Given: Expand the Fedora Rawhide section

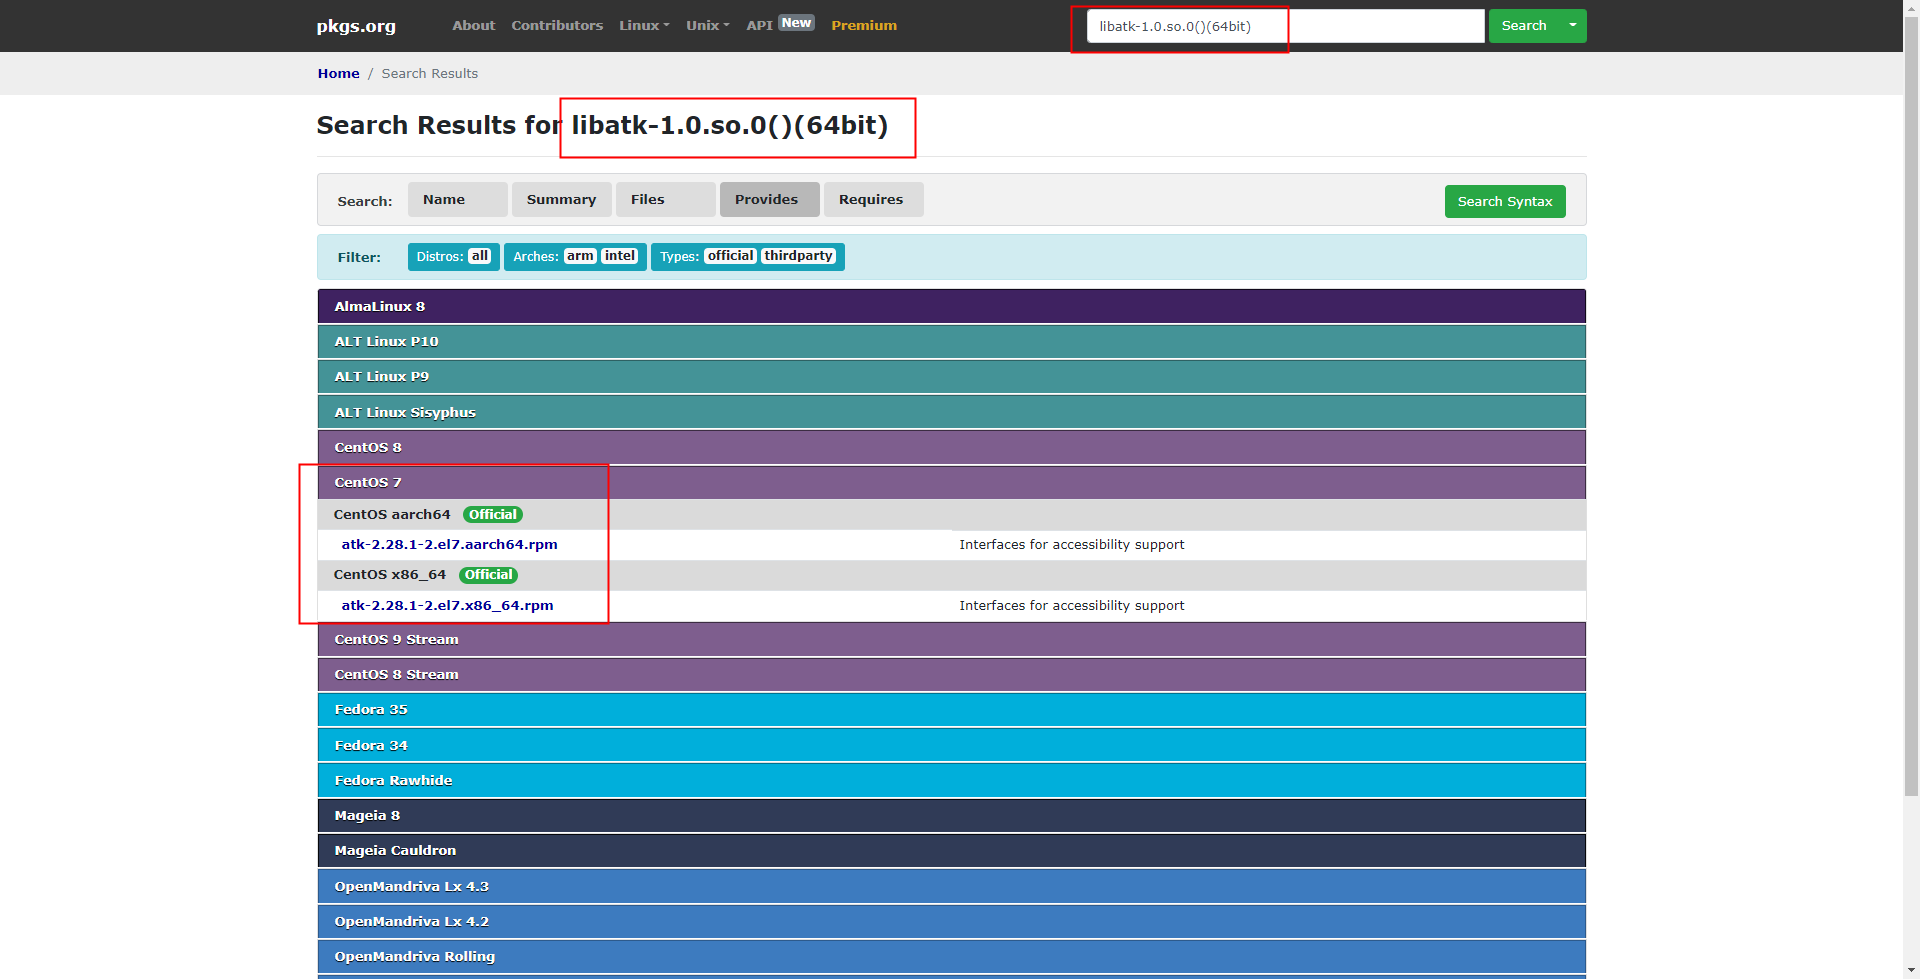Looking at the screenshot, I should 951,780.
